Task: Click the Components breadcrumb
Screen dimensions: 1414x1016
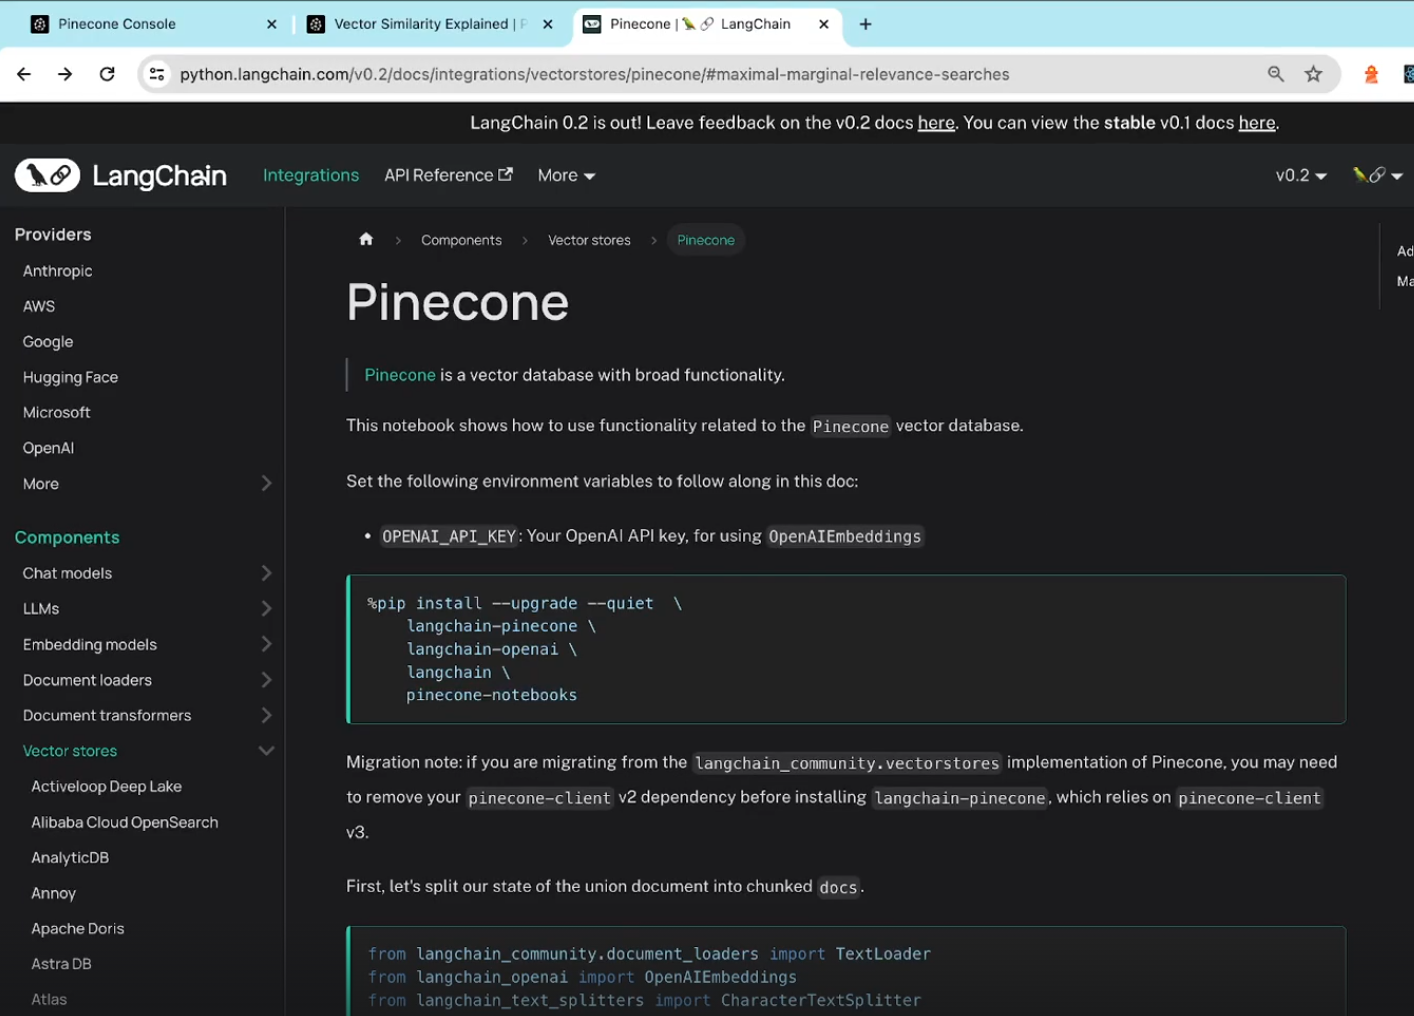Action: [x=461, y=240]
